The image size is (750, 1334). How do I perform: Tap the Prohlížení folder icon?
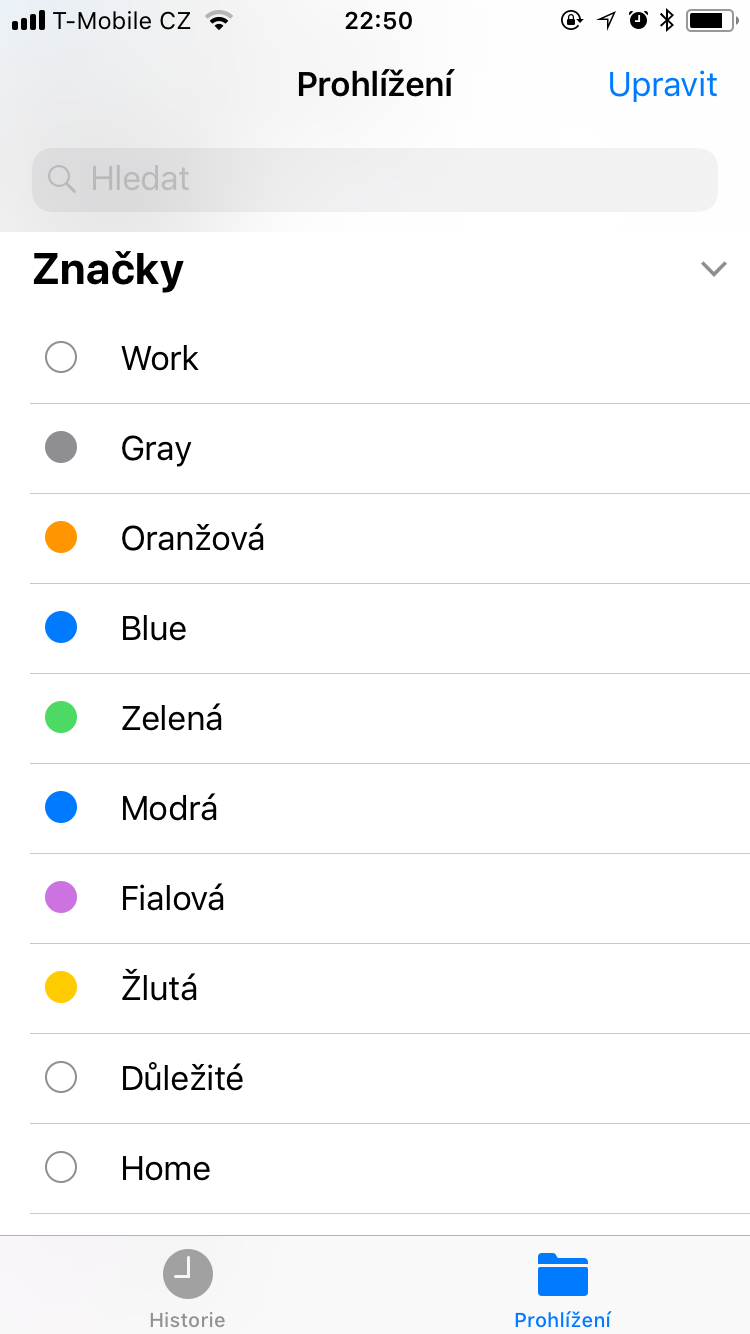coord(562,1274)
